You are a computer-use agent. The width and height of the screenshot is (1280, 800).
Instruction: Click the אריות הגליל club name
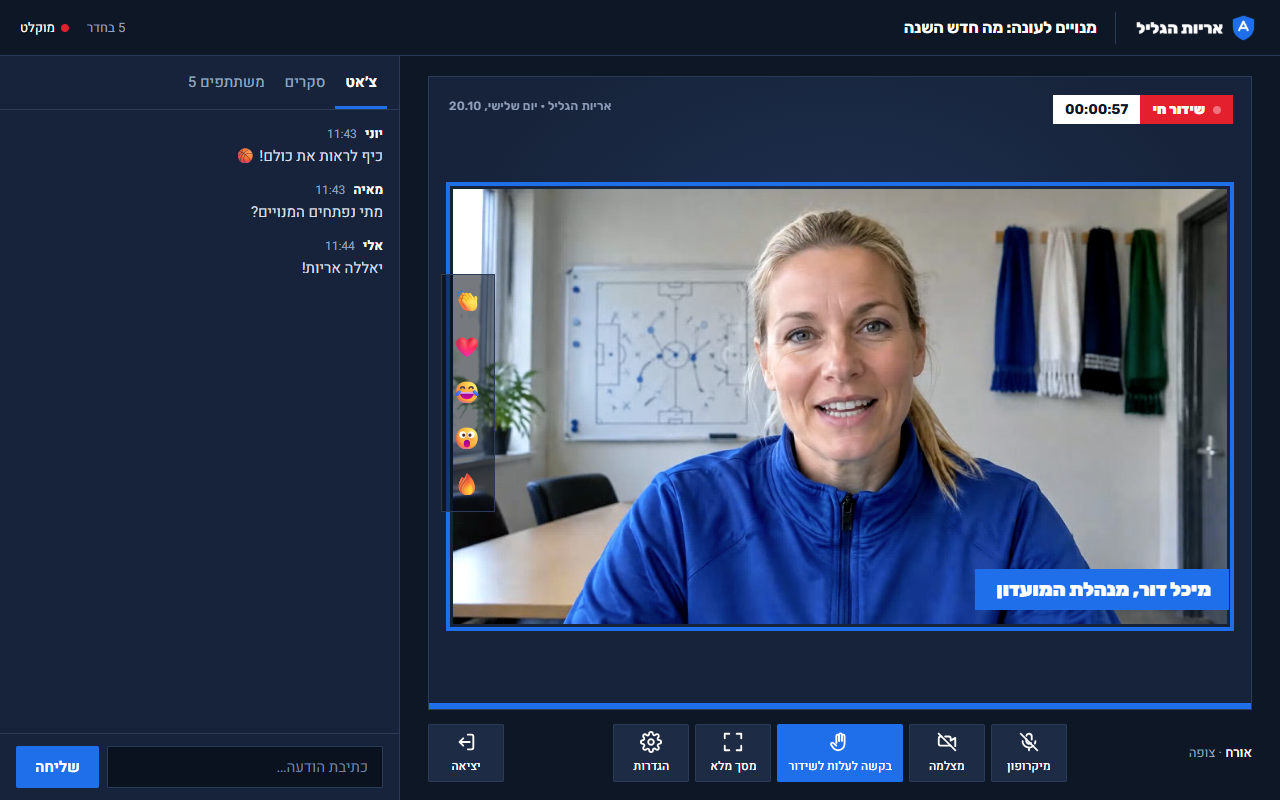1179,28
